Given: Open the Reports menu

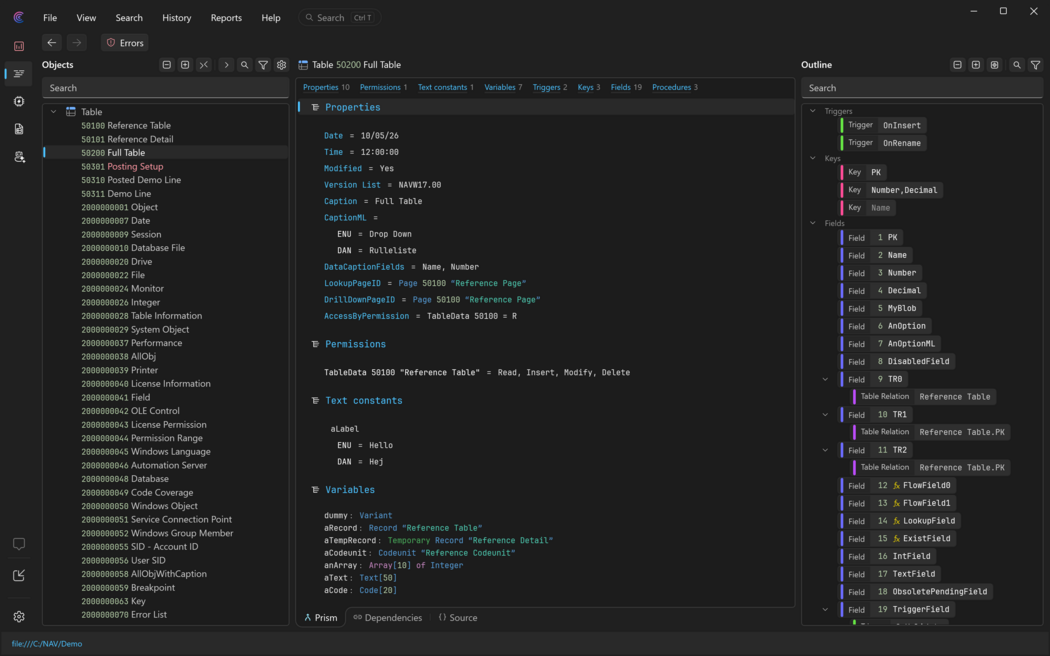Looking at the screenshot, I should pos(226,18).
